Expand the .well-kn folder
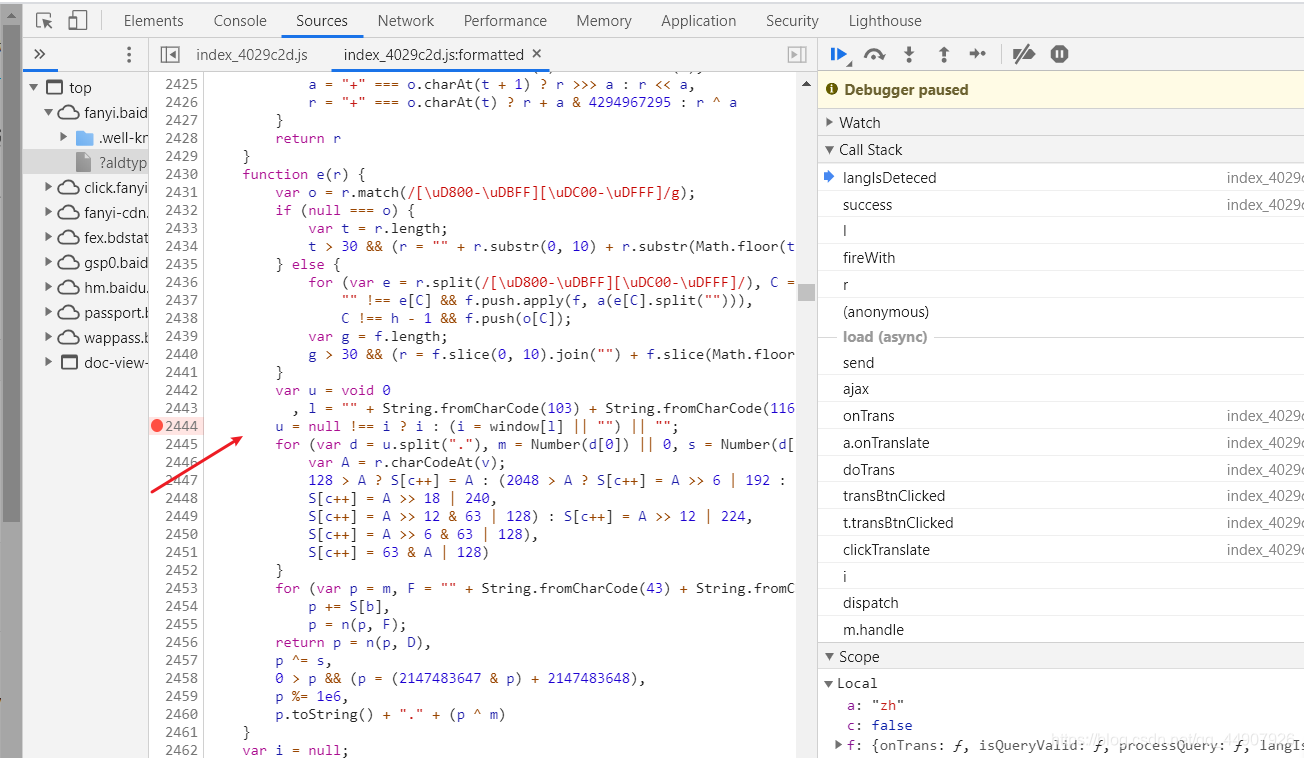The height and width of the screenshot is (758, 1304). [64, 137]
